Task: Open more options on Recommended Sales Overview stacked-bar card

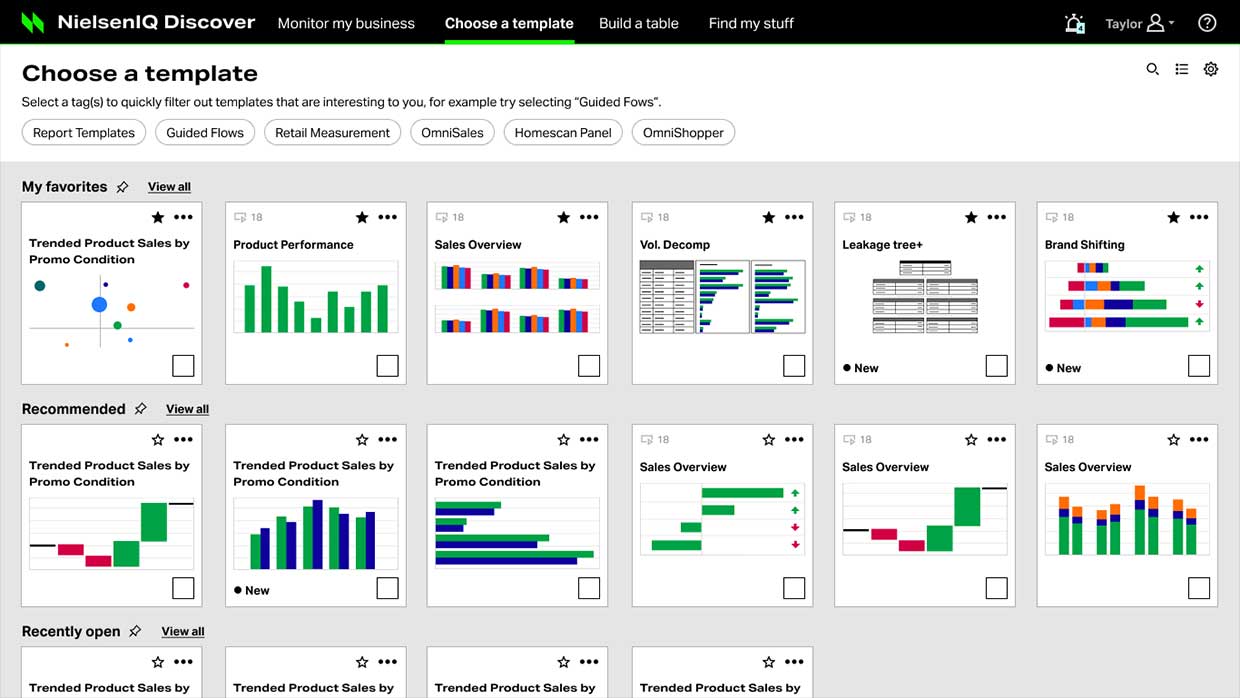Action: click(1199, 439)
